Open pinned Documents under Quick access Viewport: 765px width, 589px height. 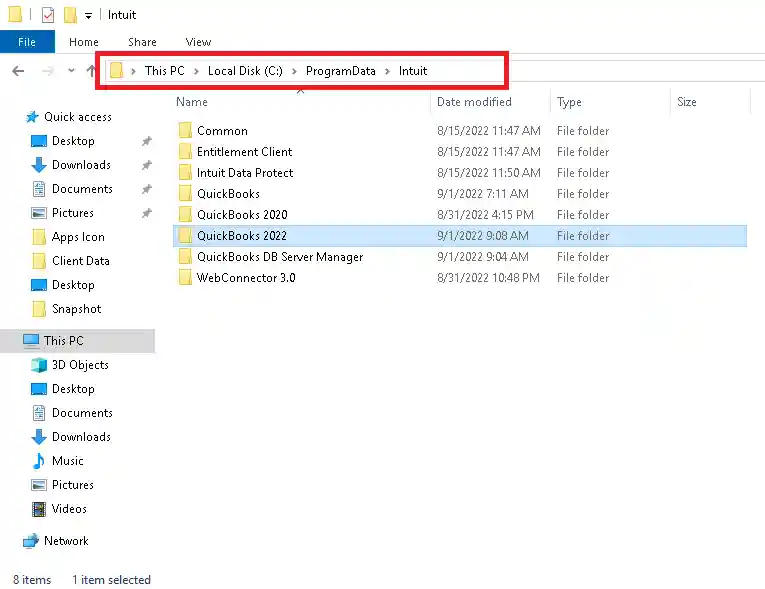pos(82,189)
